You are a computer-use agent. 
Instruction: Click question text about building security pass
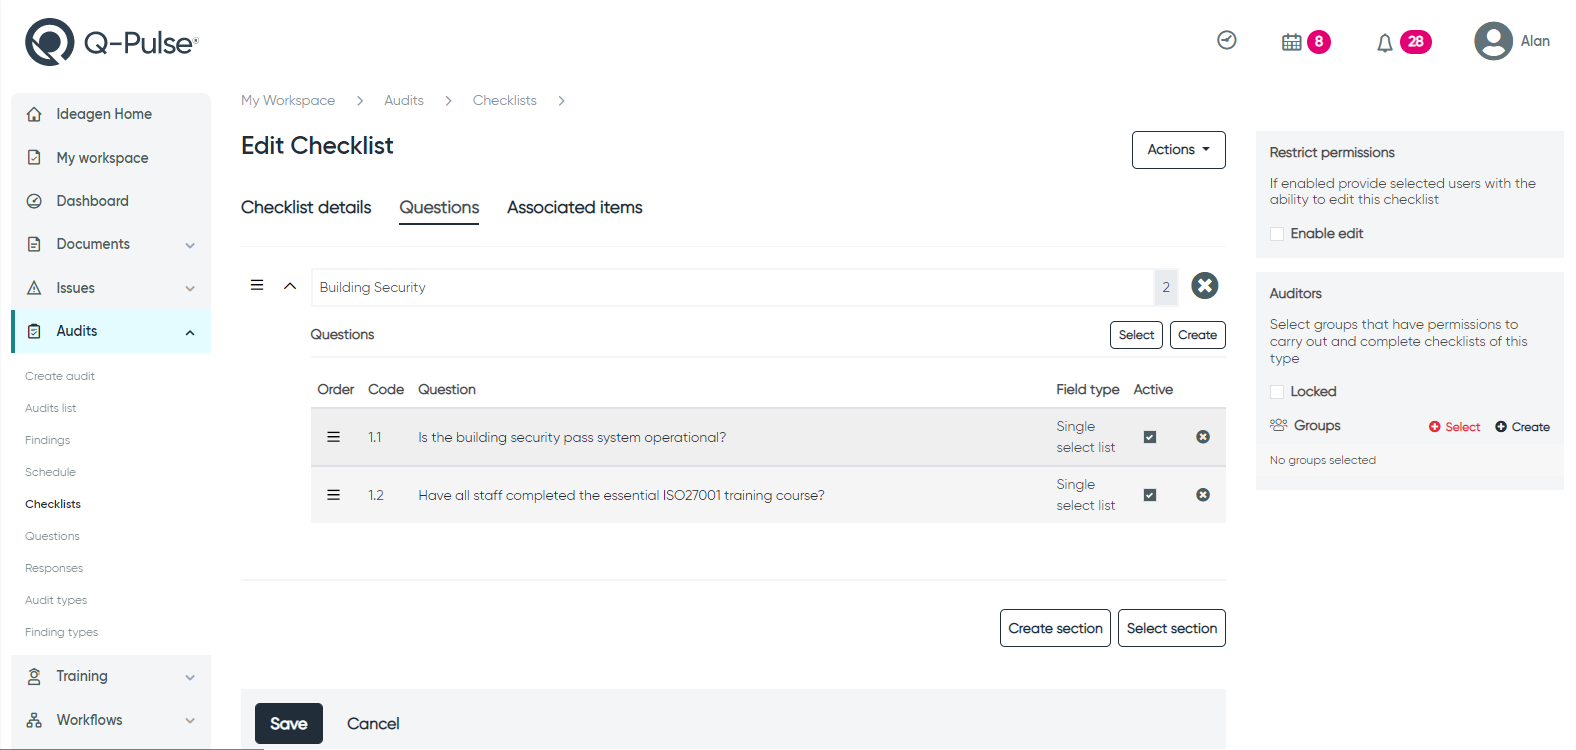(x=572, y=437)
